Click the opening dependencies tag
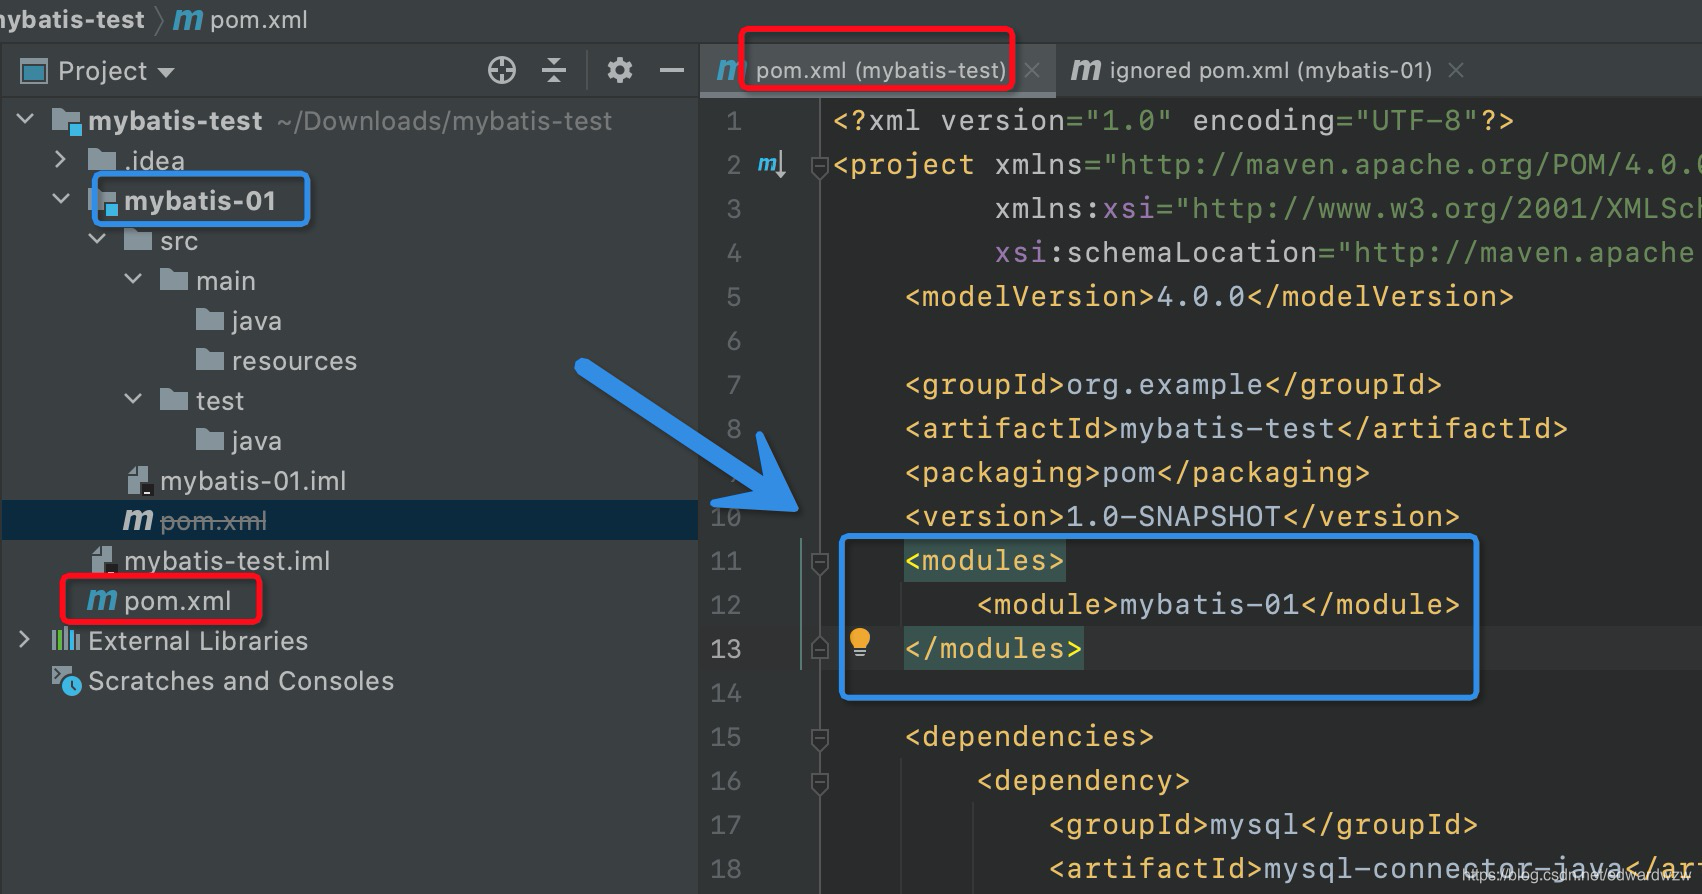1702x894 pixels. pos(1029,737)
